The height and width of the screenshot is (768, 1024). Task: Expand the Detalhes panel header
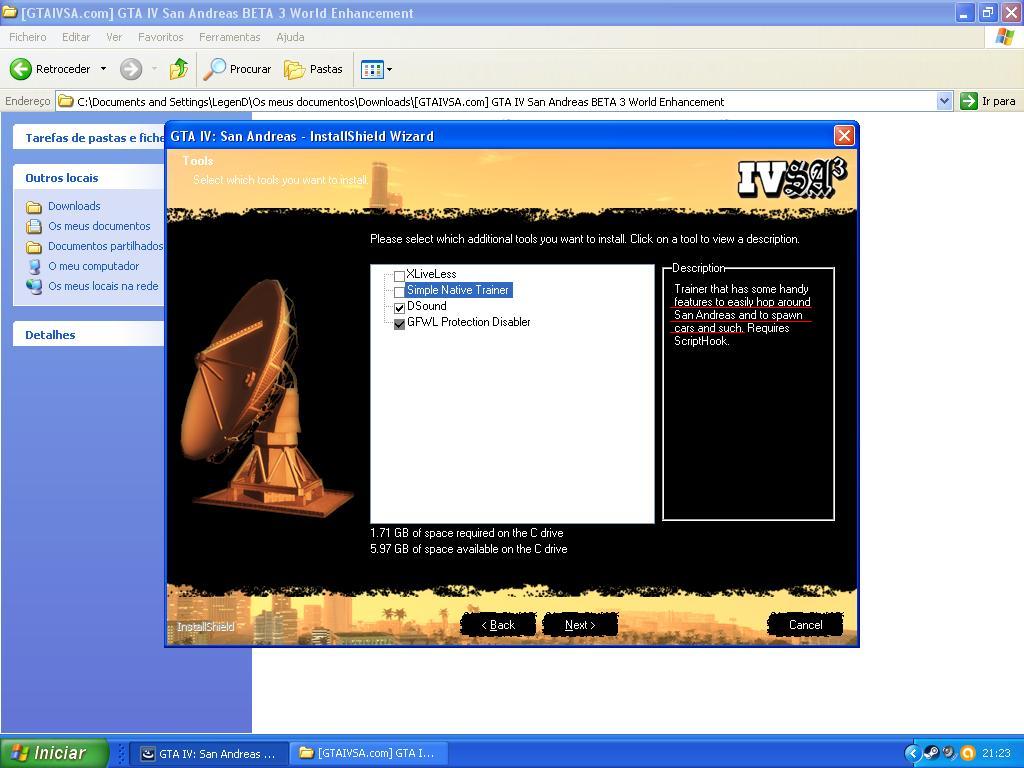(88, 334)
